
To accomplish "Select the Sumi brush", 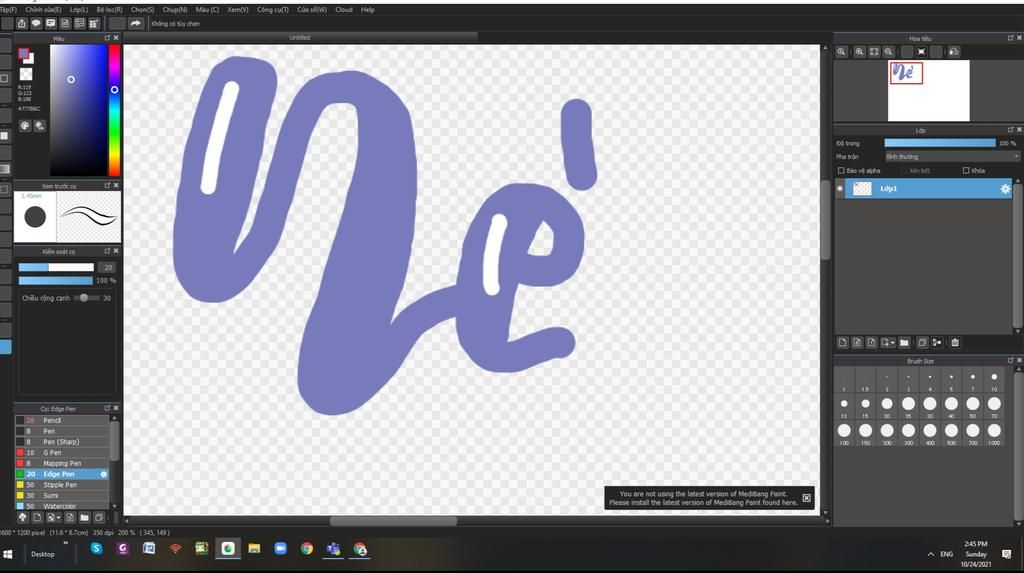I will click(62, 495).
